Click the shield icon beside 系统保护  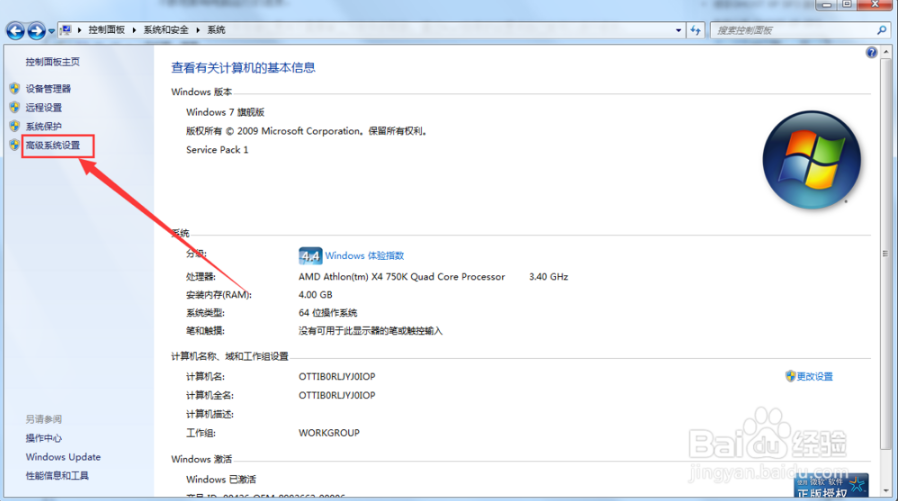pyautogui.click(x=14, y=126)
